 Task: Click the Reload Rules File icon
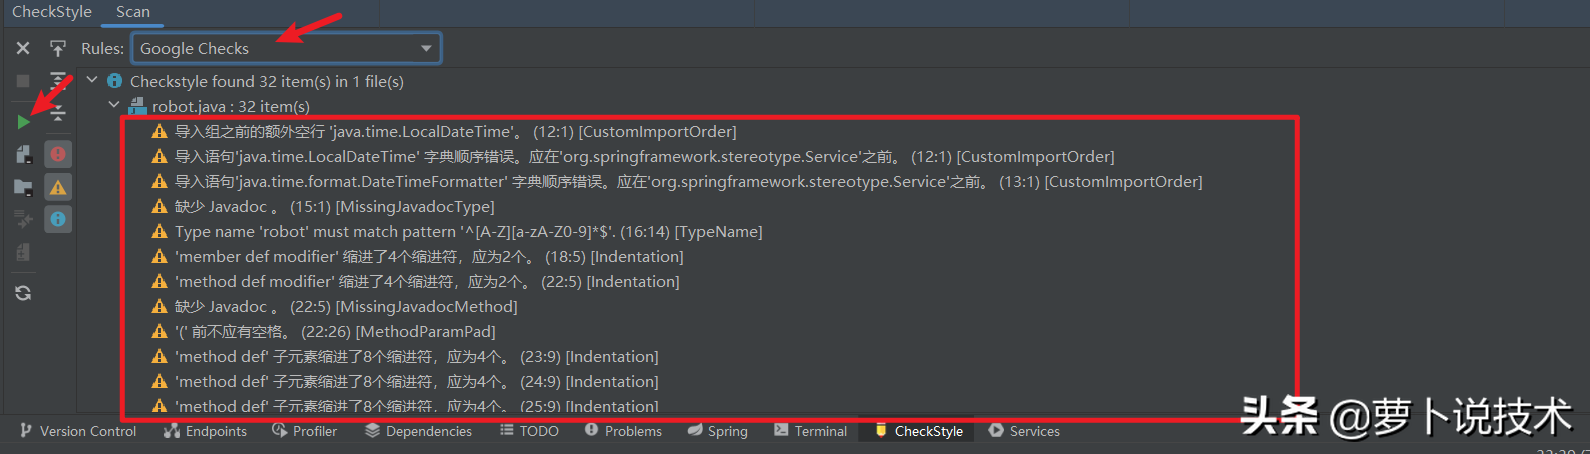[x=23, y=293]
